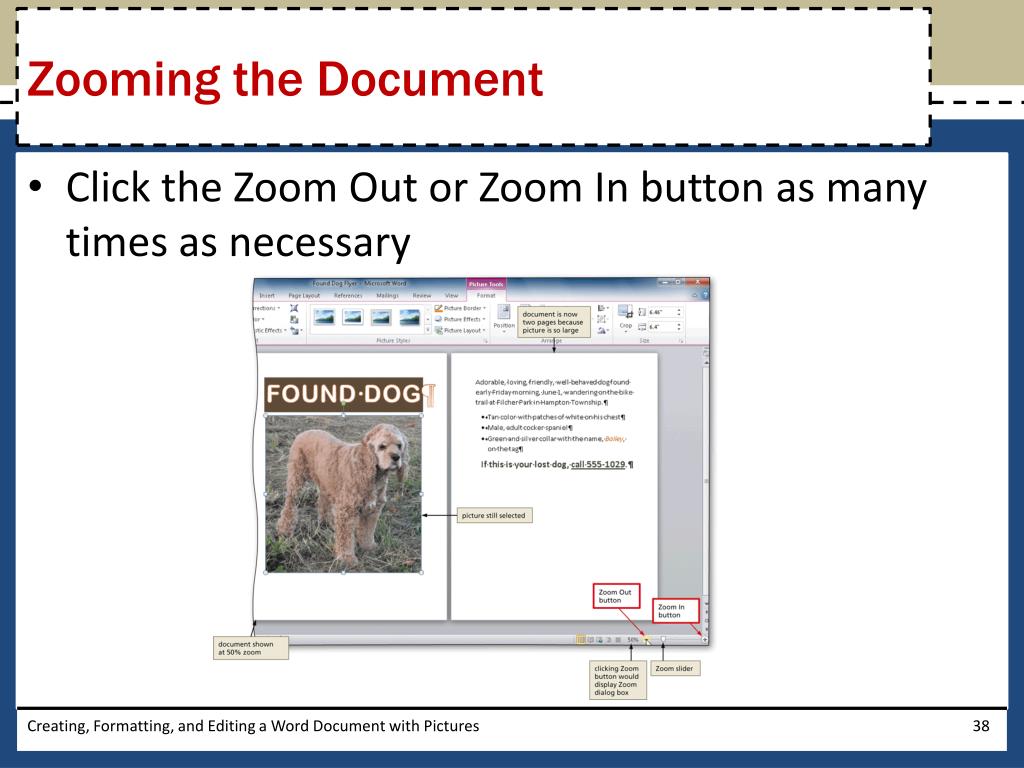Viewport: 1024px width, 768px height.
Task: Open the Artistic Effects dropdown
Action: (x=269, y=330)
